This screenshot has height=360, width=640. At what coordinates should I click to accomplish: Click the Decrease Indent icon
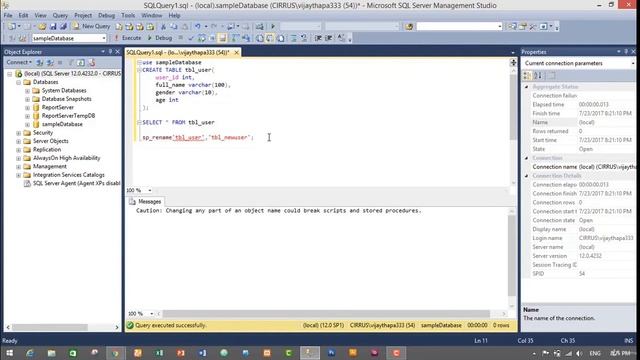tap(318, 38)
